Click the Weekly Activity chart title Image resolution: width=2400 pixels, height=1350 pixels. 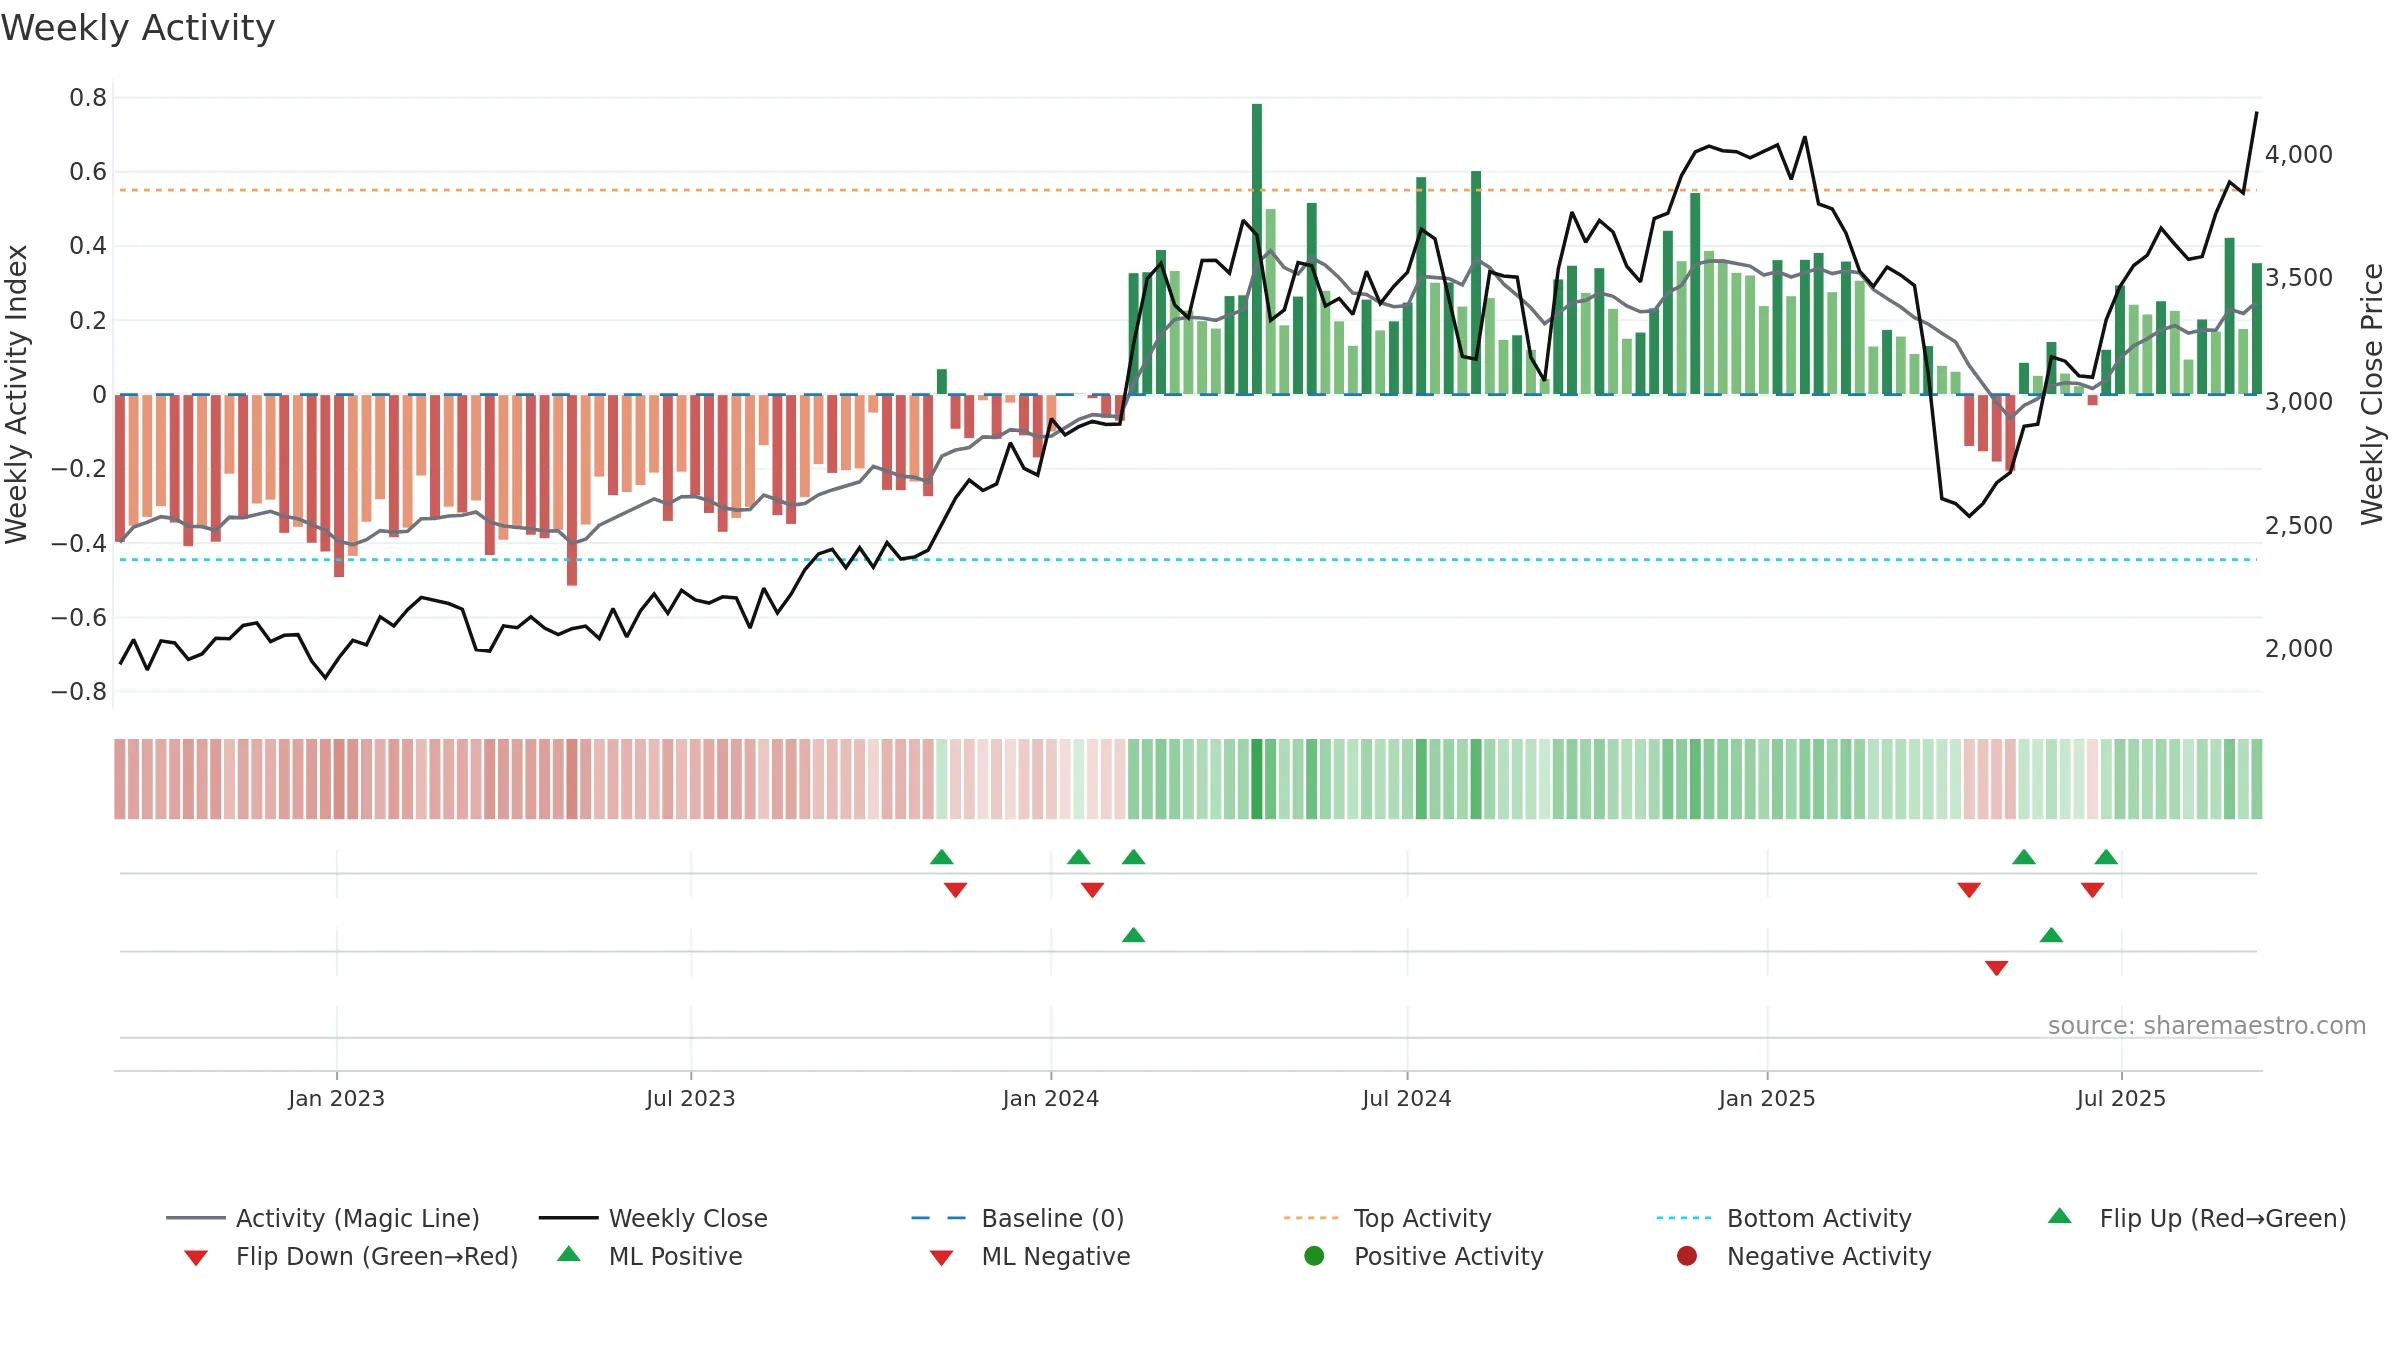(x=138, y=28)
